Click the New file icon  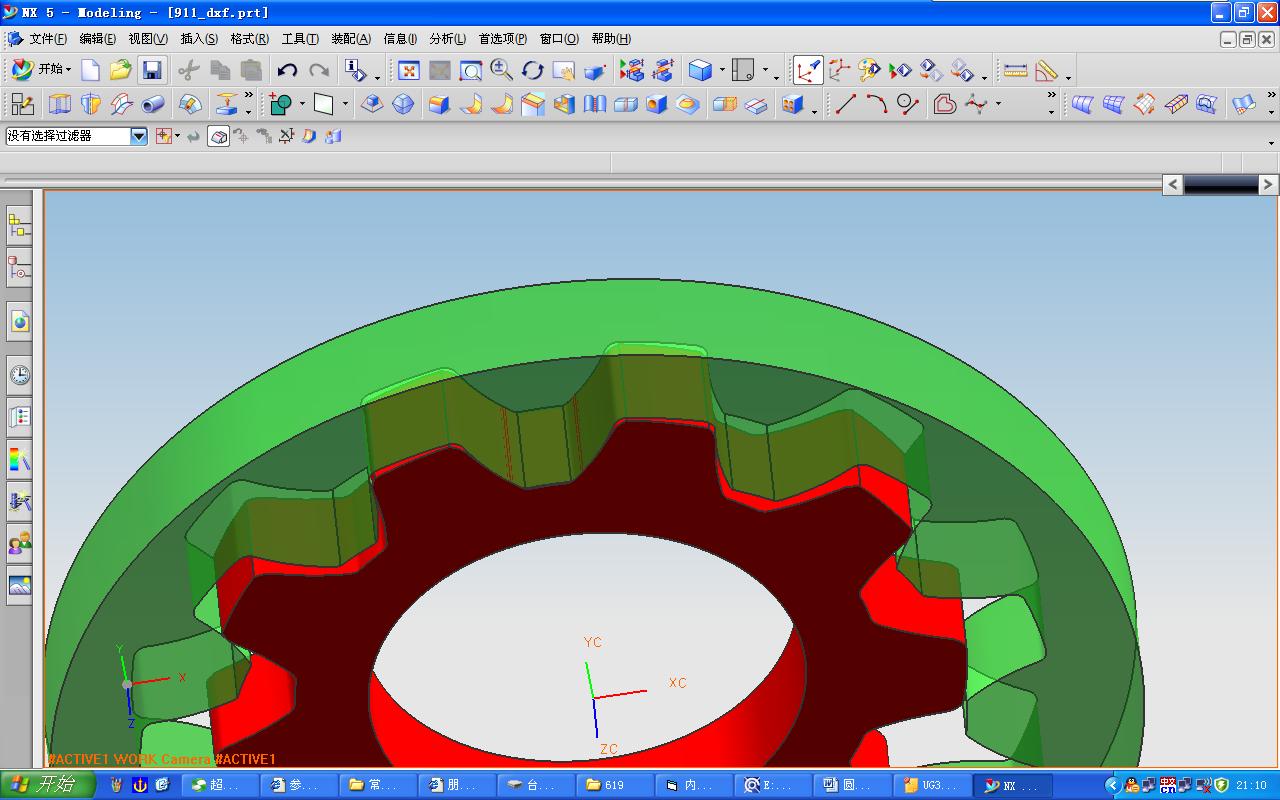click(x=90, y=70)
